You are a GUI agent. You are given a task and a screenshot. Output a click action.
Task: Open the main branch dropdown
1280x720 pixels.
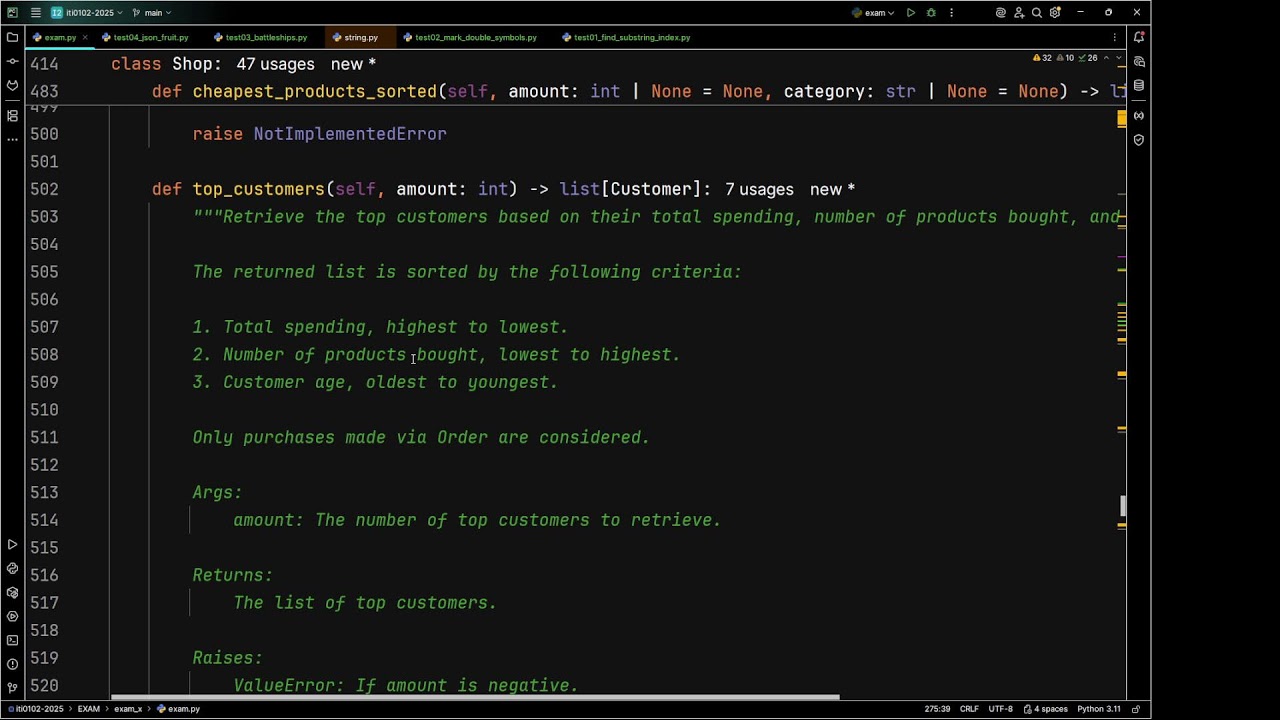click(x=152, y=13)
